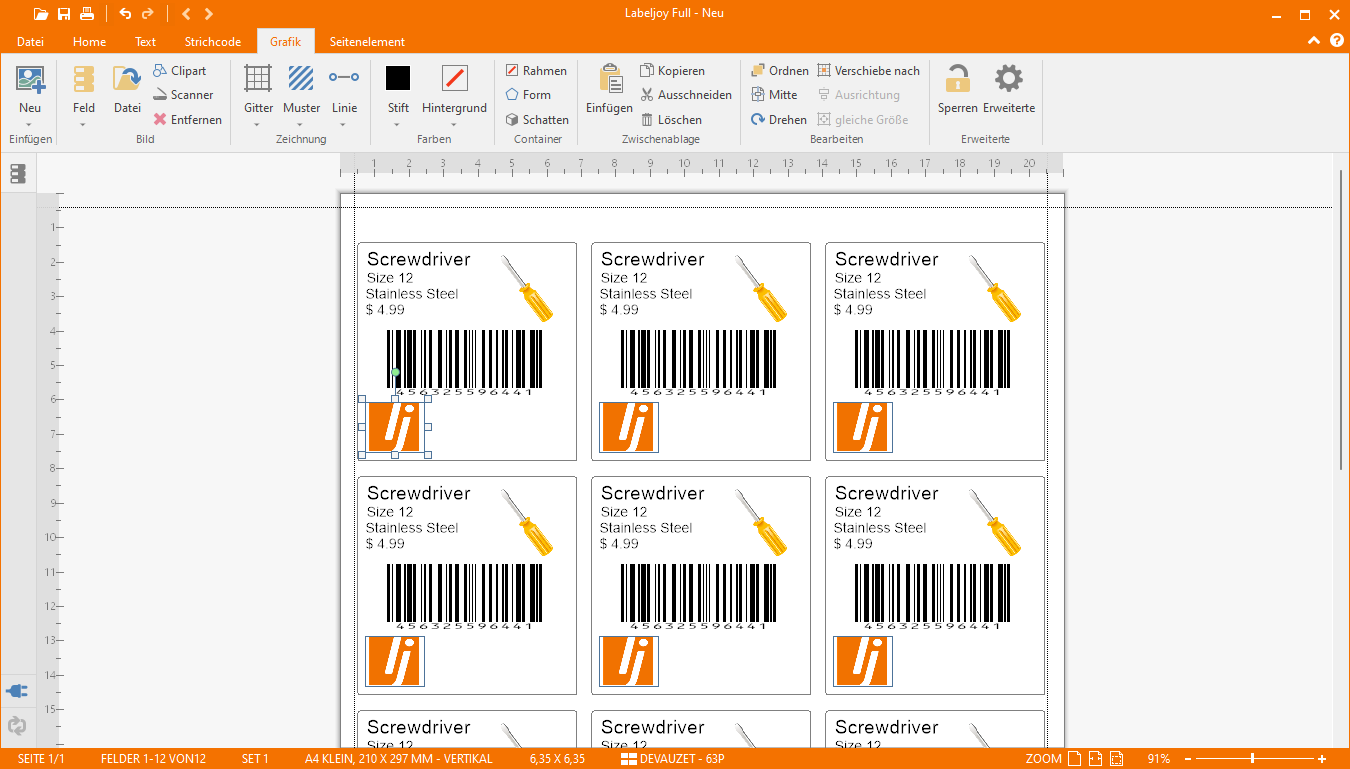1350x769 pixels.
Task: Fit zoom to width icon
Action: pos(1096,759)
